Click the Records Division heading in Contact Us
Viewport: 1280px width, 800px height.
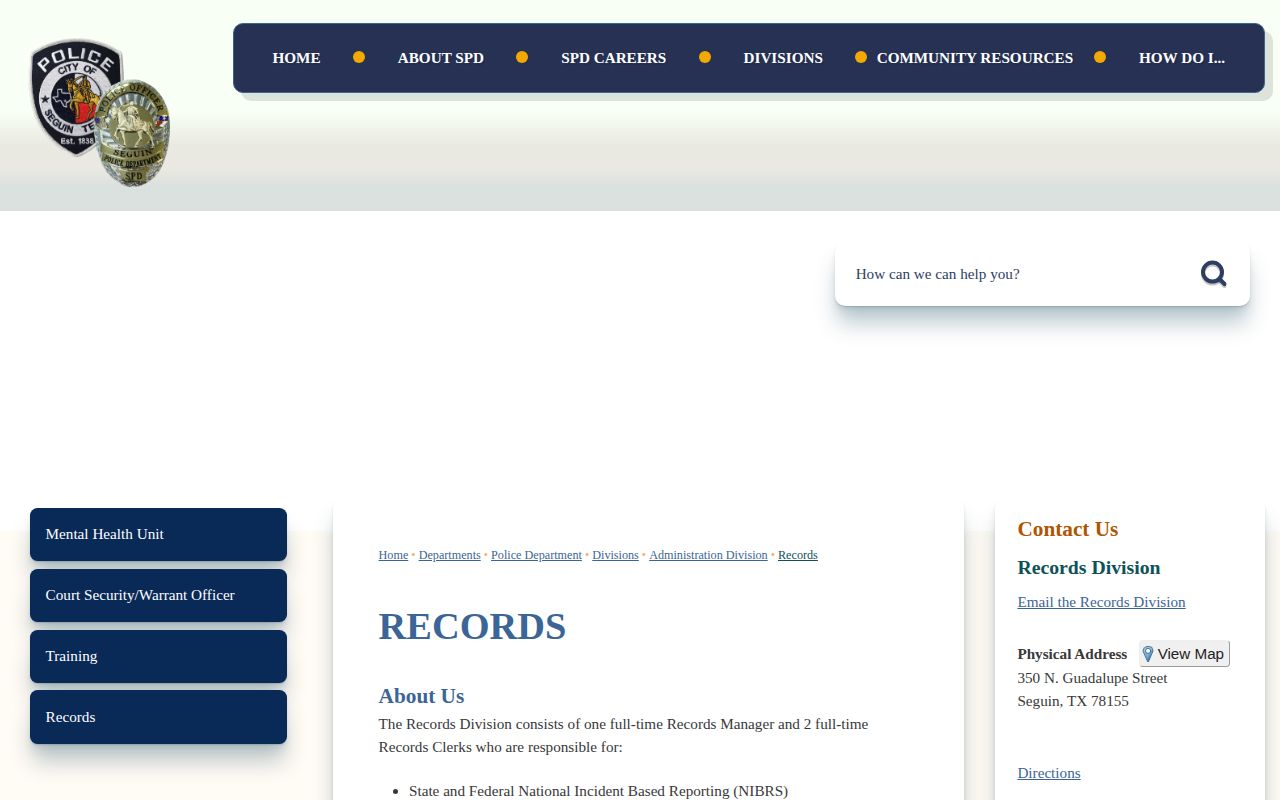pos(1089,568)
